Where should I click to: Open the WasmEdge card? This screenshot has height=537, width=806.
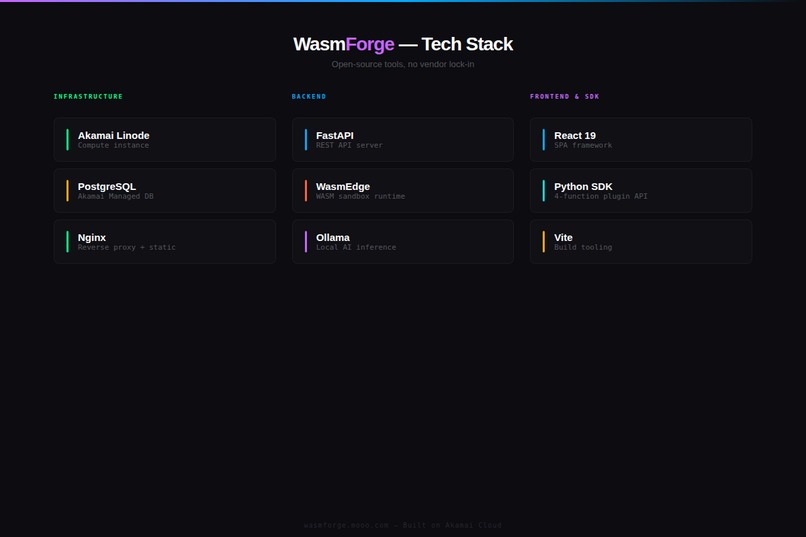pyautogui.click(x=402, y=191)
